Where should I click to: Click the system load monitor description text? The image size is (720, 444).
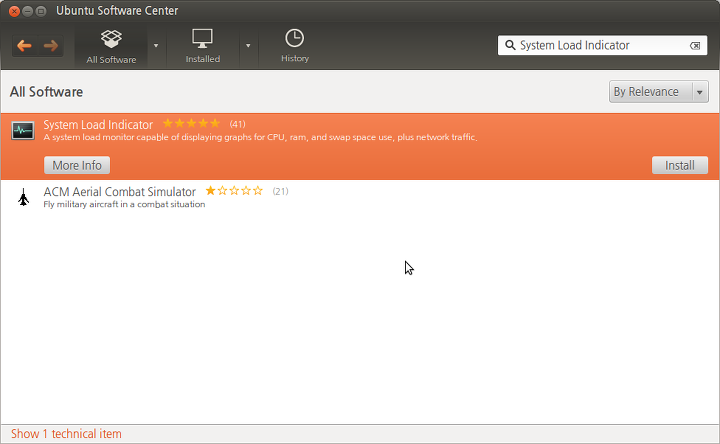pos(260,137)
